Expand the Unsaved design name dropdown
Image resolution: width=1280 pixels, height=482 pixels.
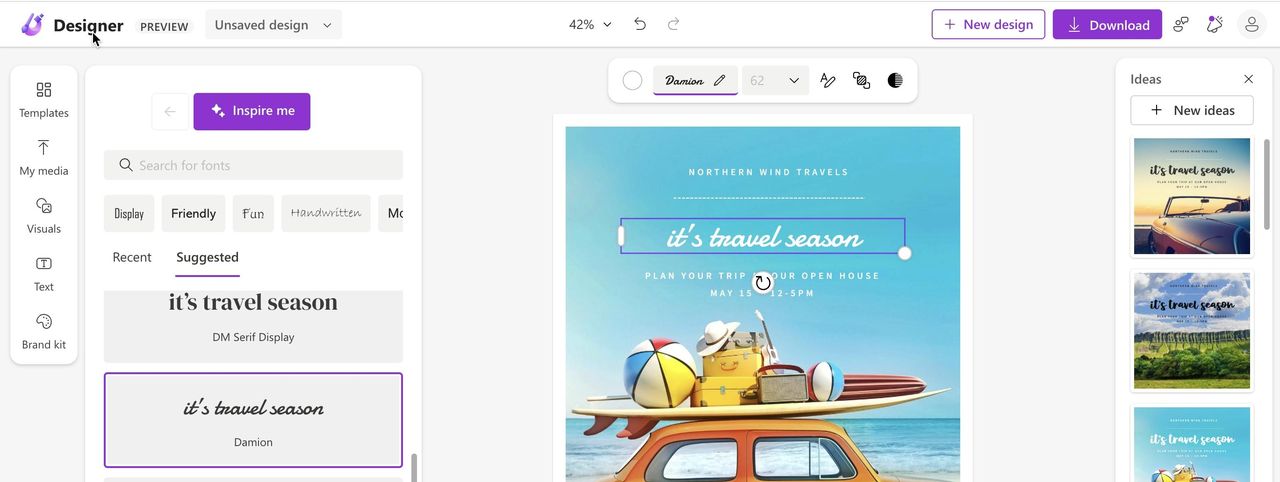[273, 25]
